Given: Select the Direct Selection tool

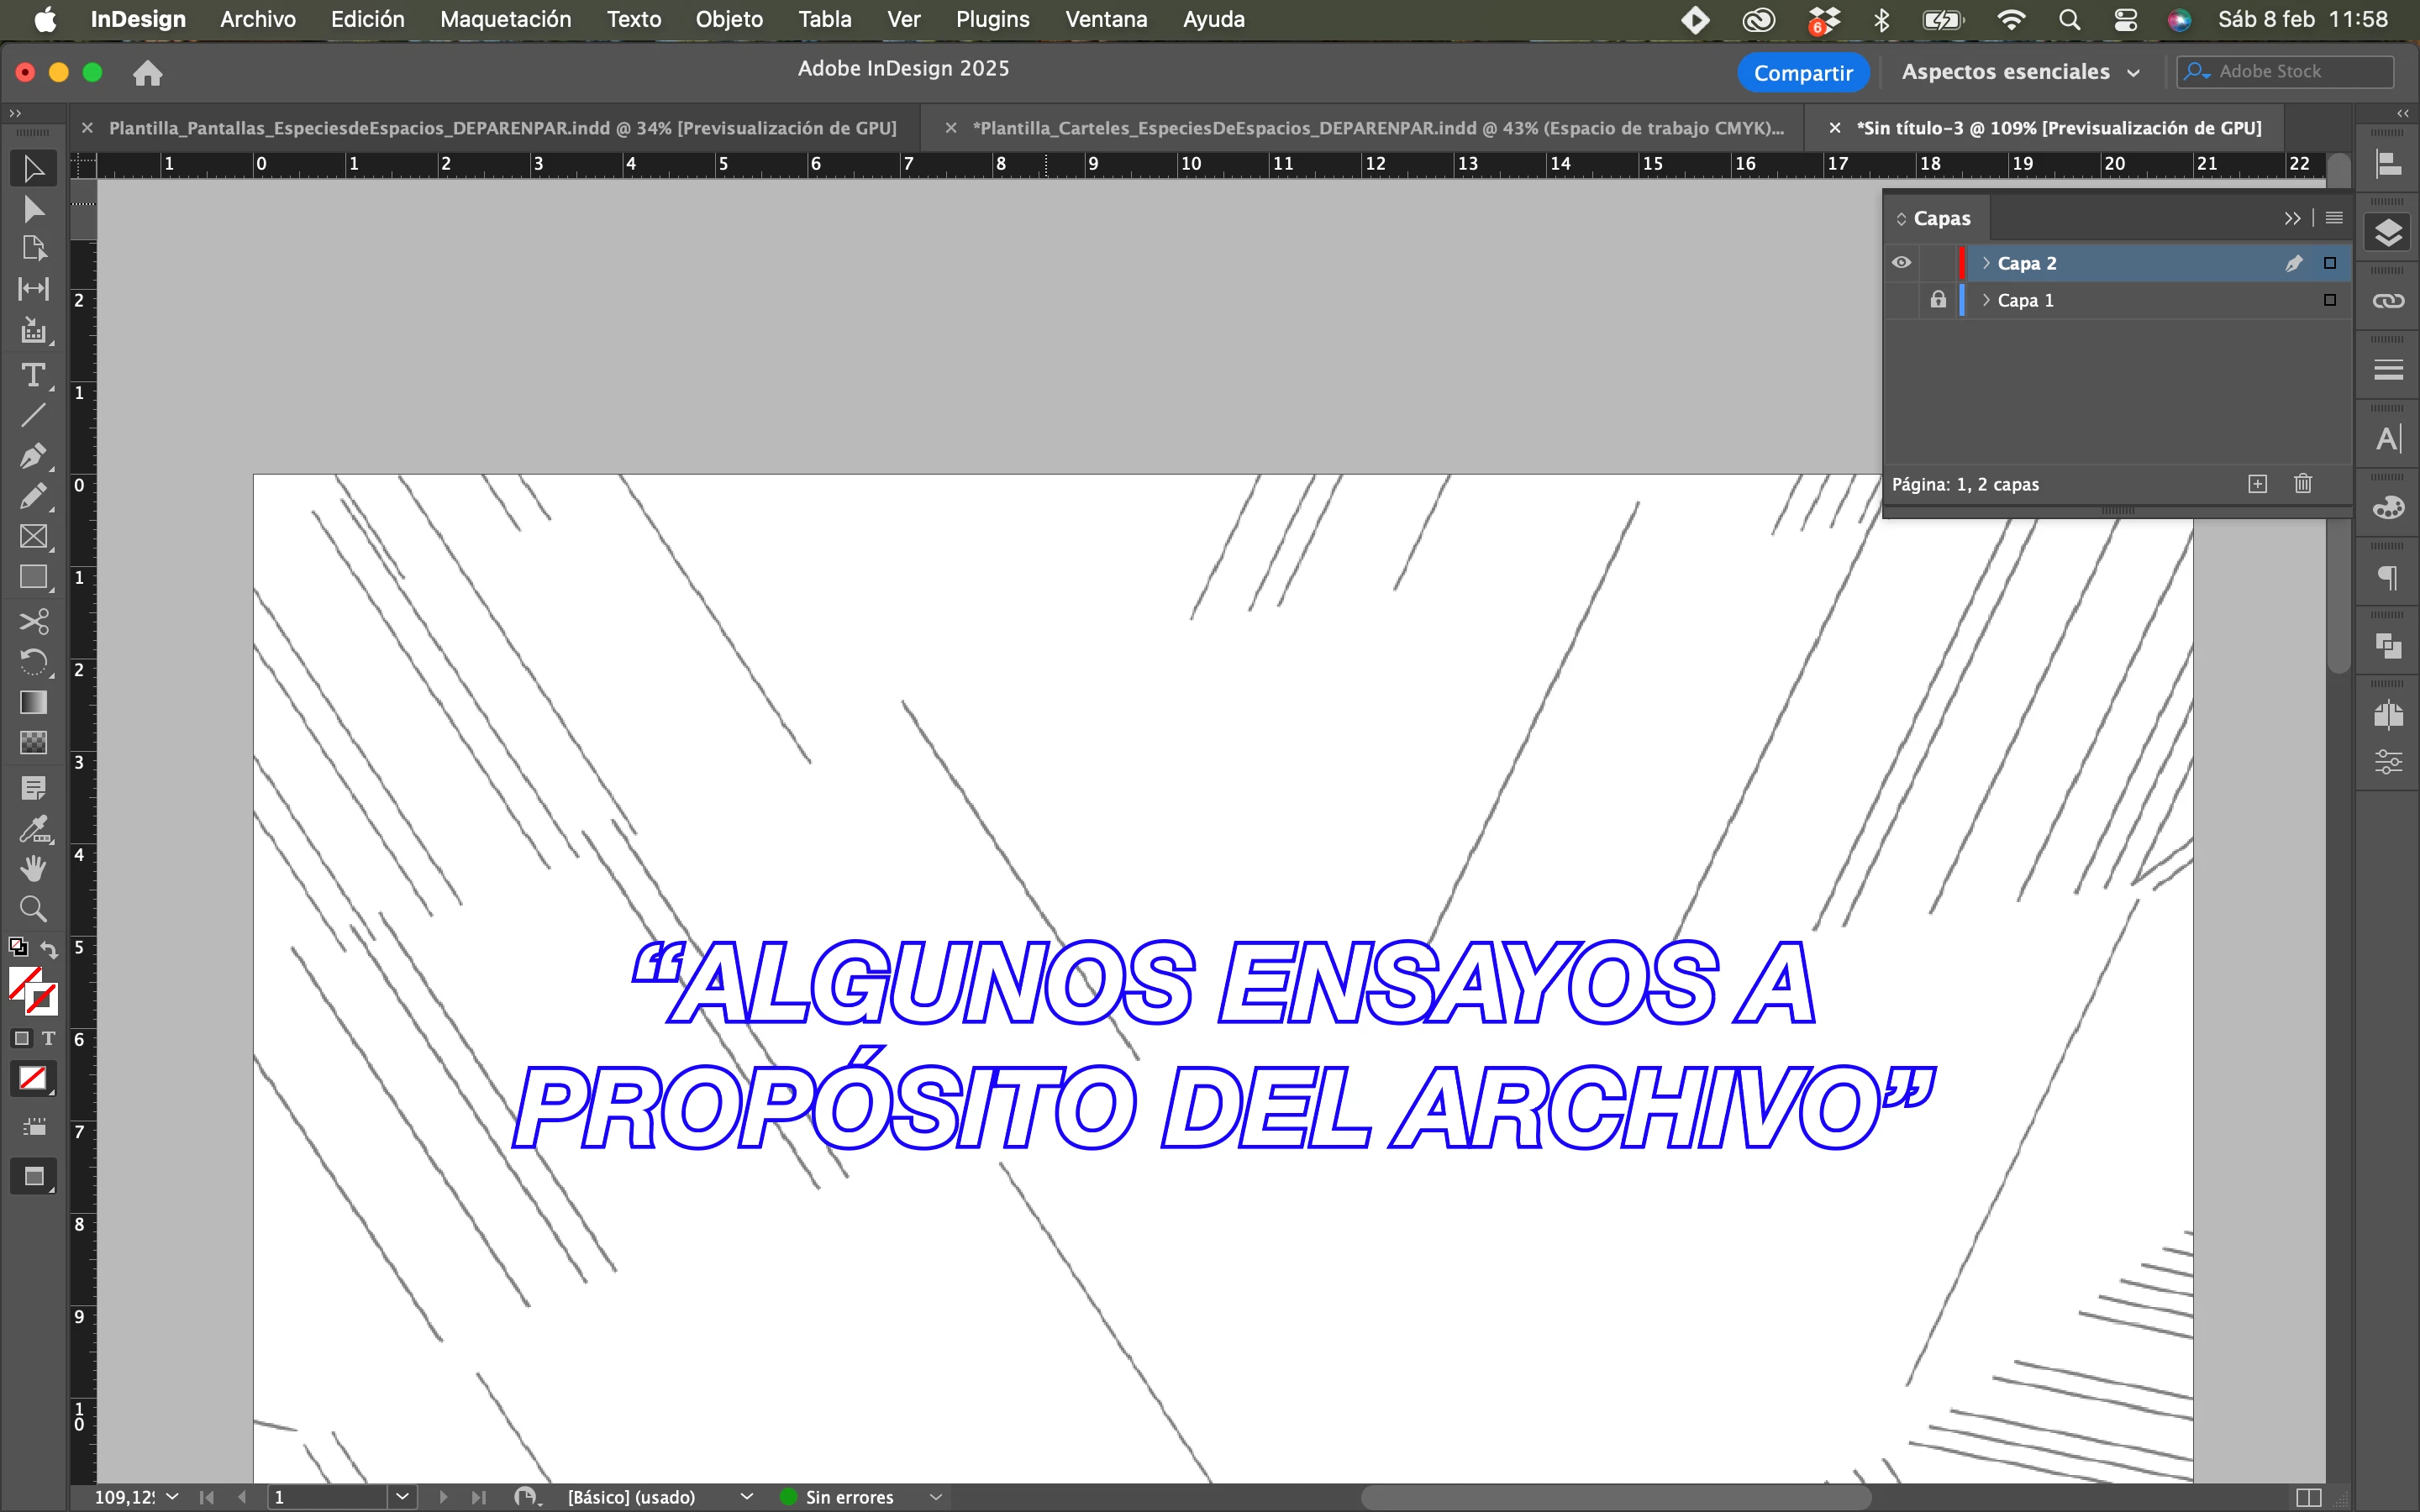Looking at the screenshot, I should coord(33,209).
